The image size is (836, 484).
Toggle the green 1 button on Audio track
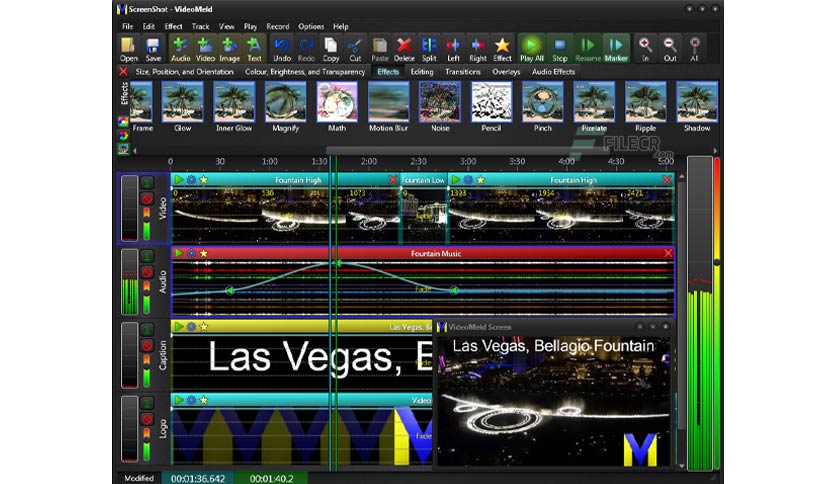pyautogui.click(x=147, y=256)
